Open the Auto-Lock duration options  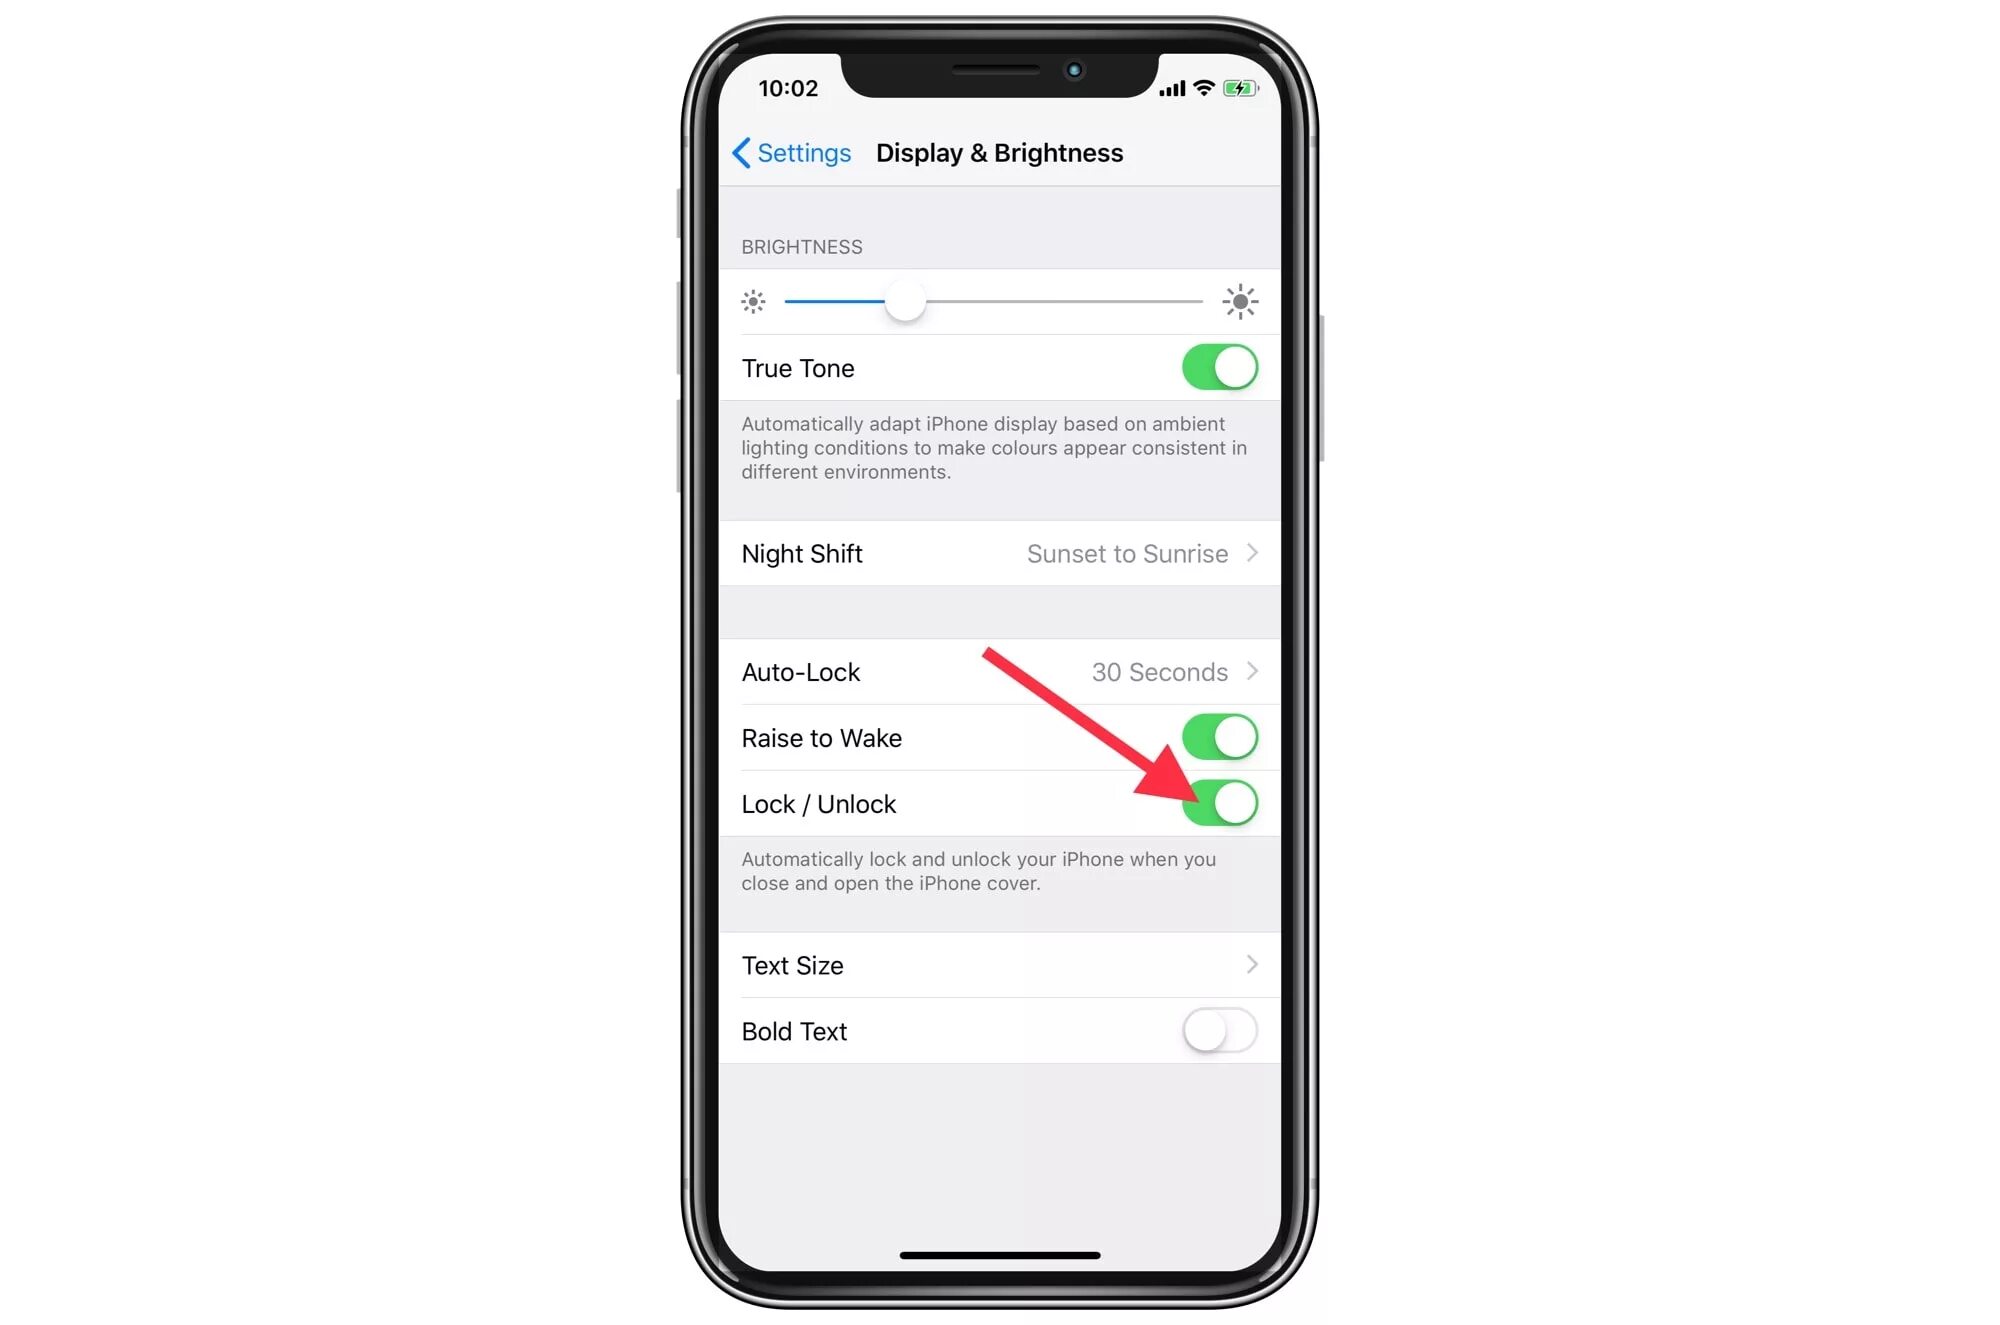coord(999,671)
